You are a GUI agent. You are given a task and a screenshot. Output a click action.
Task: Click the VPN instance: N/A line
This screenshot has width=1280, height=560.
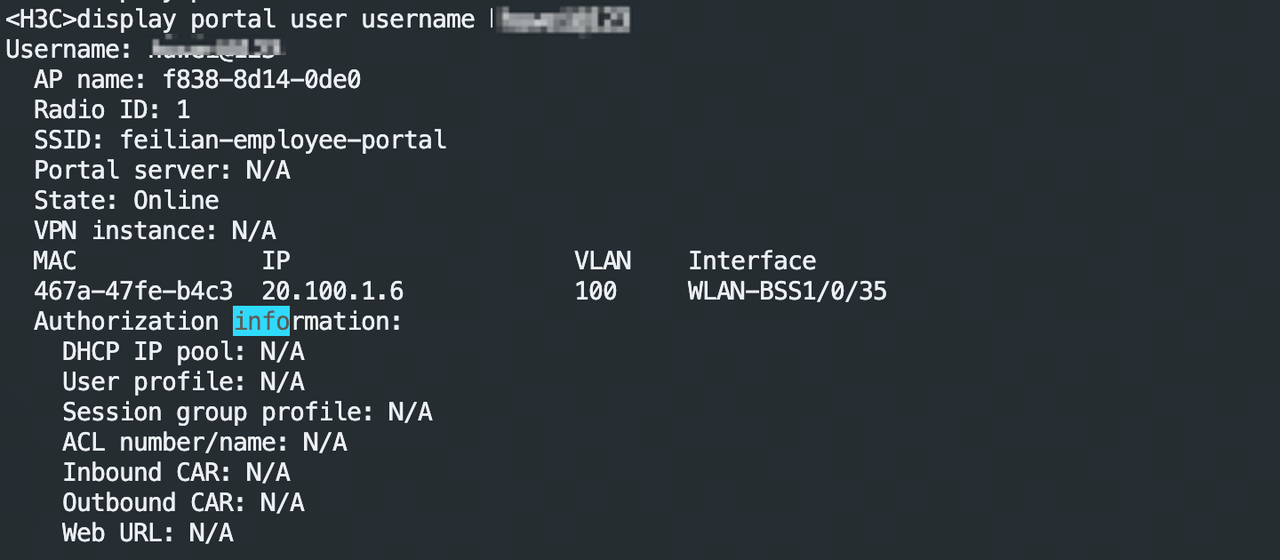click(x=155, y=231)
